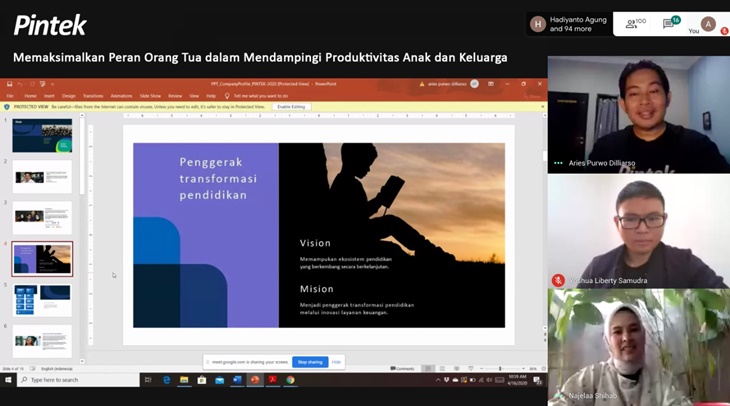Open Microsoft Edge from taskbar
Viewport: 730px width, 406px height.
click(166, 380)
